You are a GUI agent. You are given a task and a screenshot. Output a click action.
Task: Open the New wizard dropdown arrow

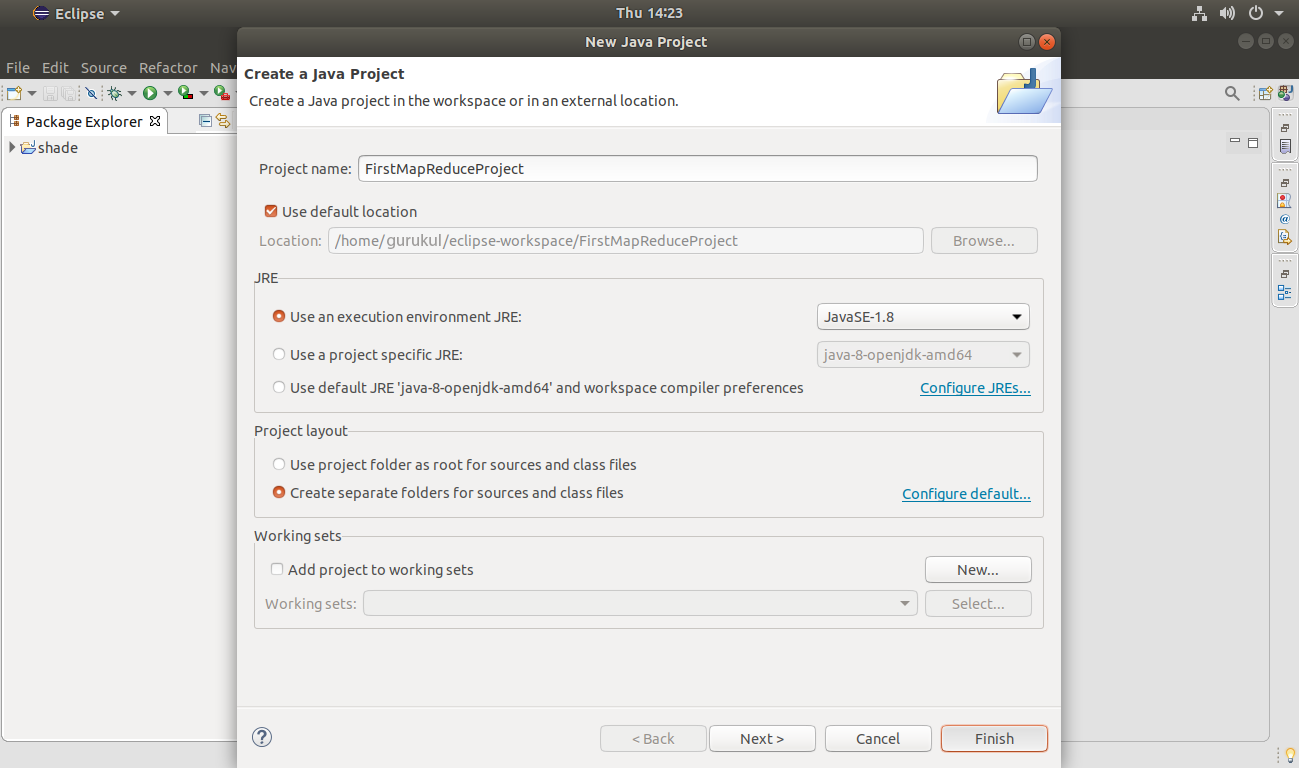[x=32, y=93]
